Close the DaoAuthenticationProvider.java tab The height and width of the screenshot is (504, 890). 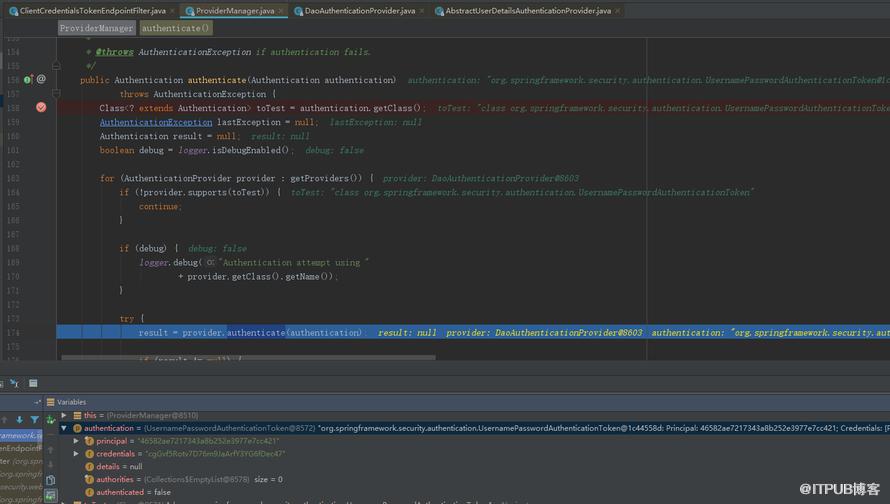tap(422, 11)
